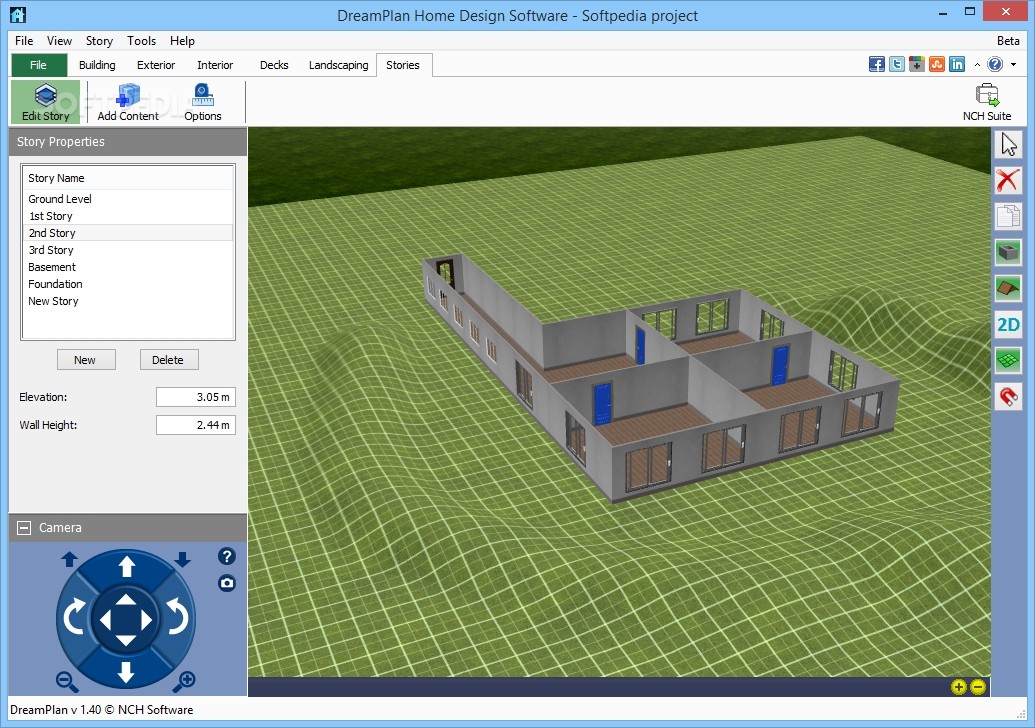1035x728 pixels.
Task: Collapse the Camera panel
Action: click(24, 527)
